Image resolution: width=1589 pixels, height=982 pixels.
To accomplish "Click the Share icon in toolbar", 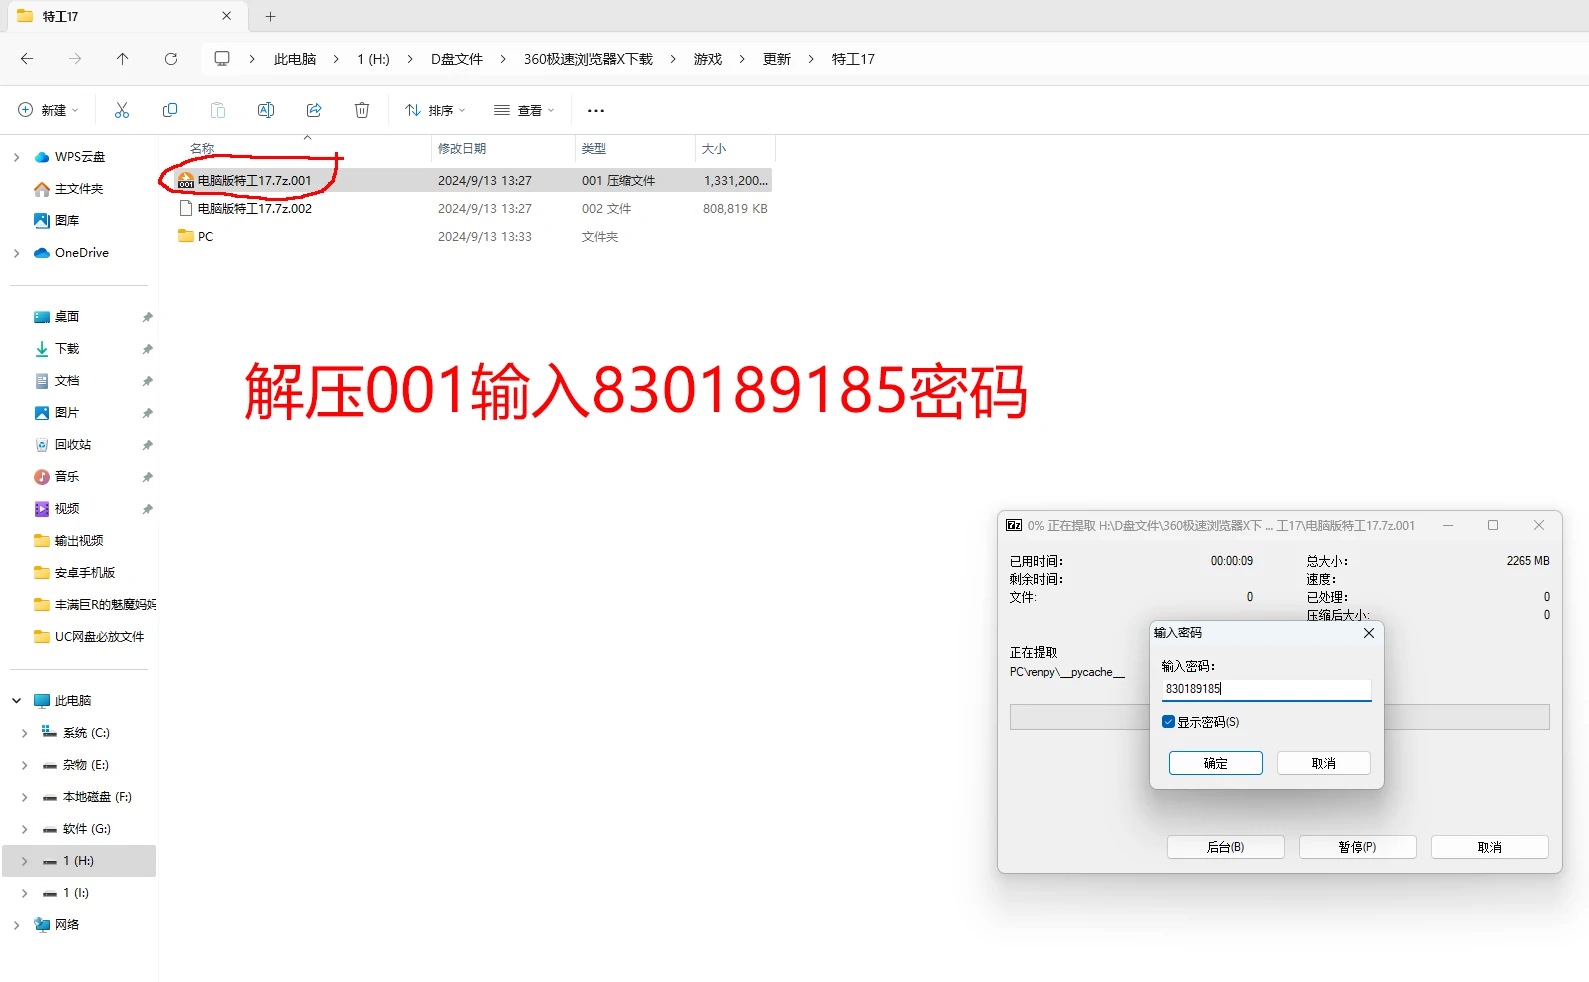I will [314, 110].
